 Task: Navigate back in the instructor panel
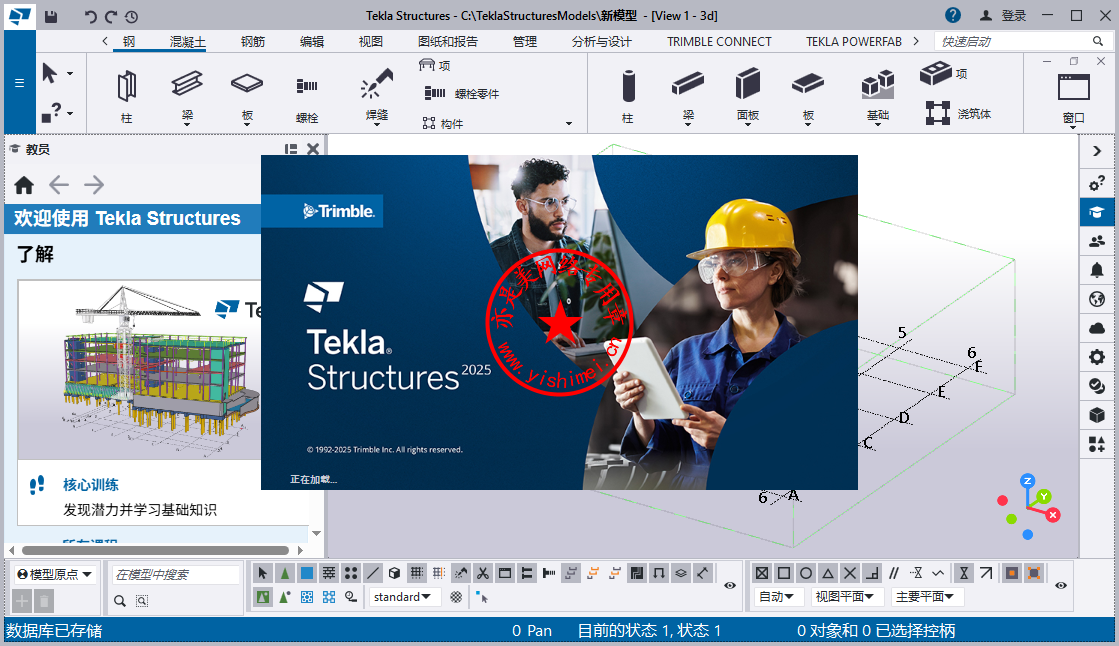59,186
